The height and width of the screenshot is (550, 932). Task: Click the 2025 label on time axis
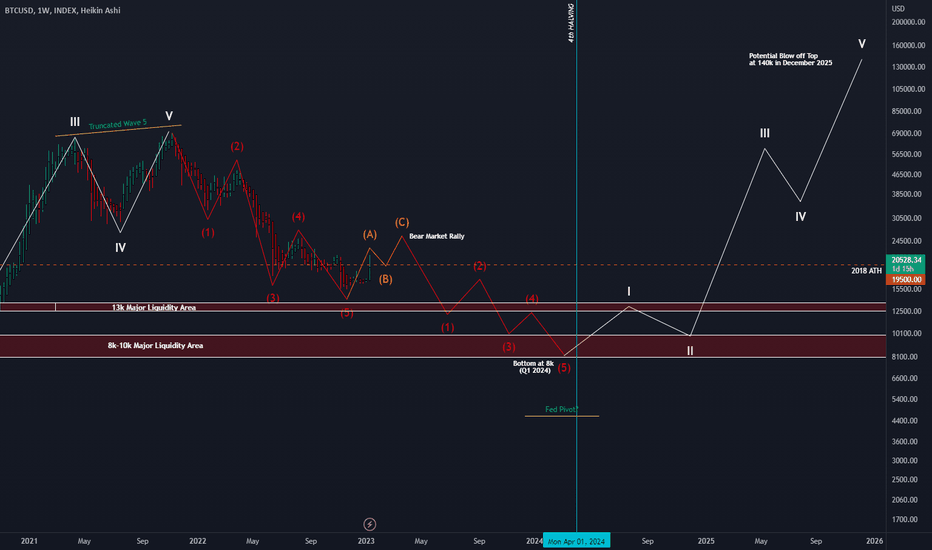pos(706,541)
